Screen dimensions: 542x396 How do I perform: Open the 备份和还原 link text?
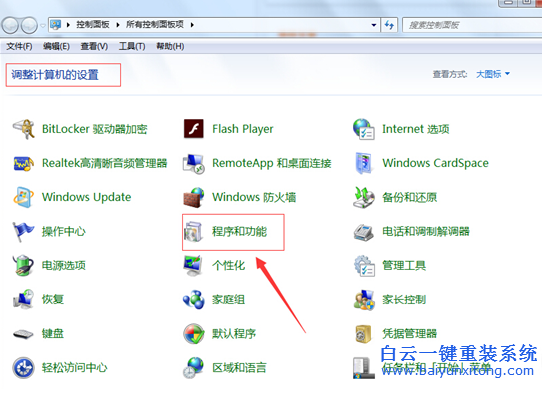coord(410,197)
